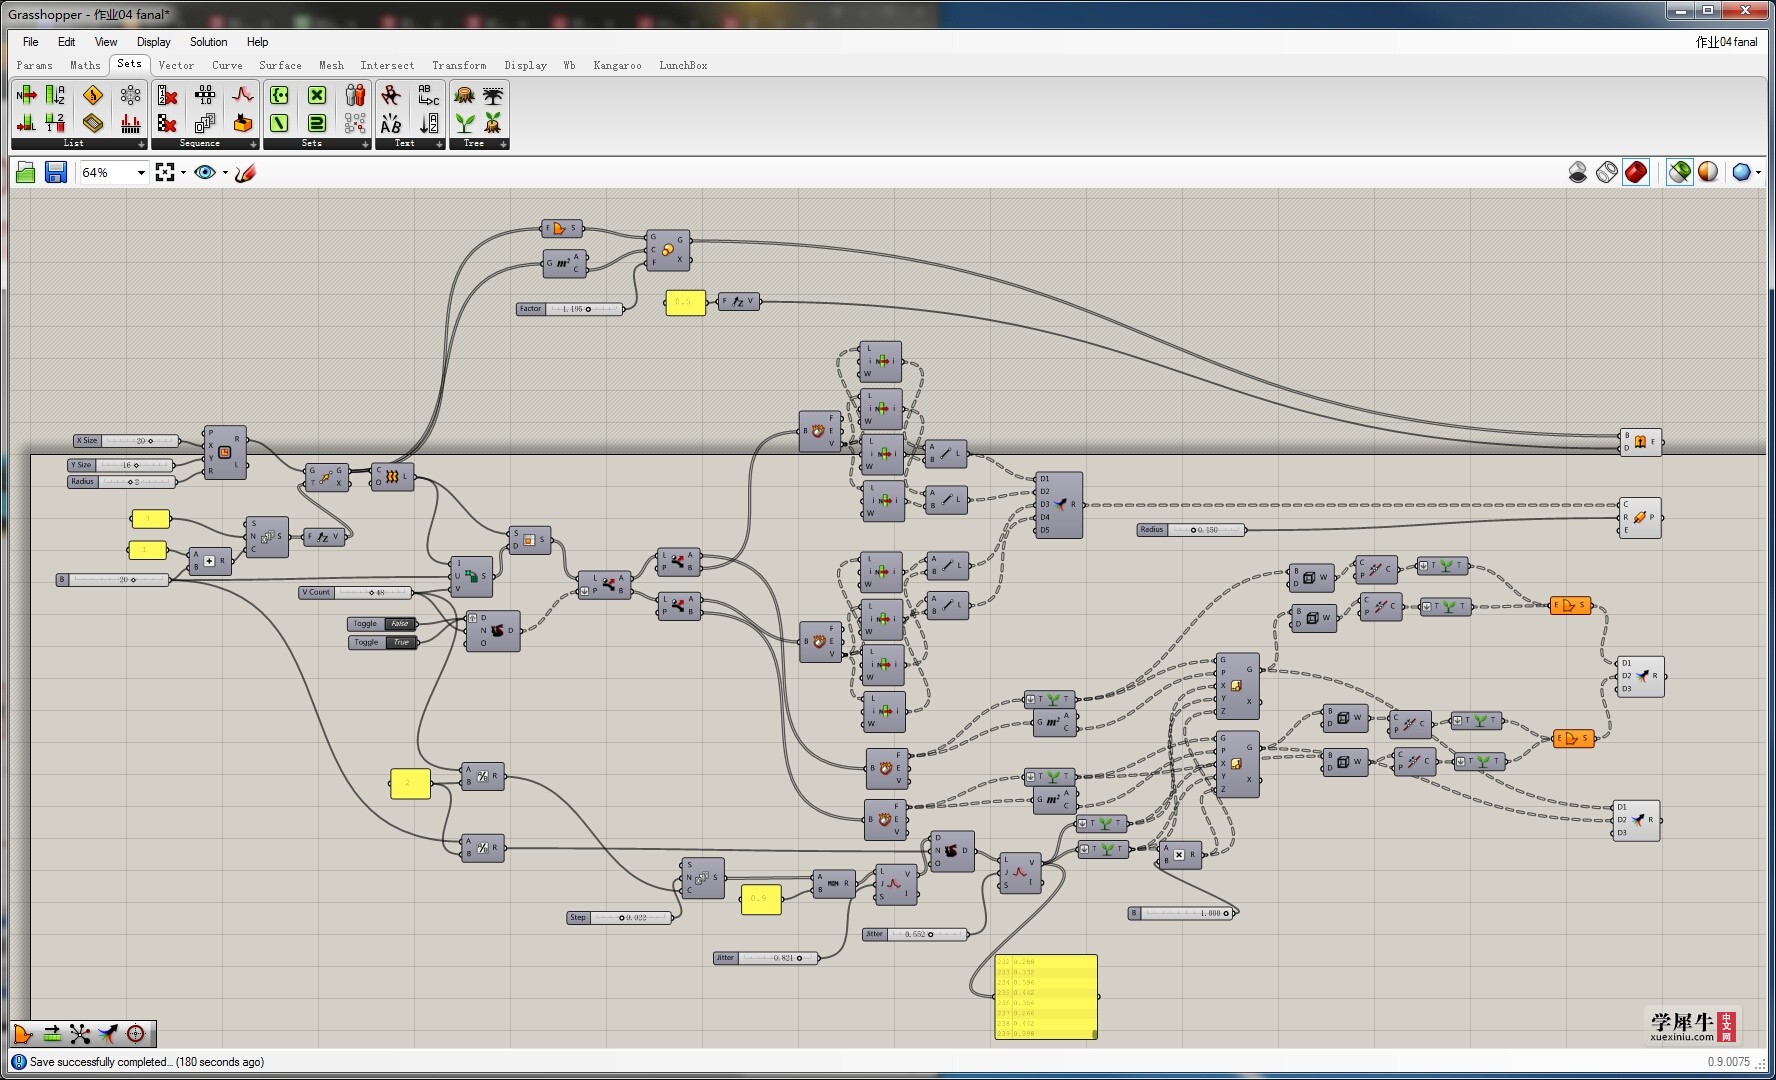Select the Set Difference backslash icon
Image resolution: width=1776 pixels, height=1080 pixels.
point(279,123)
